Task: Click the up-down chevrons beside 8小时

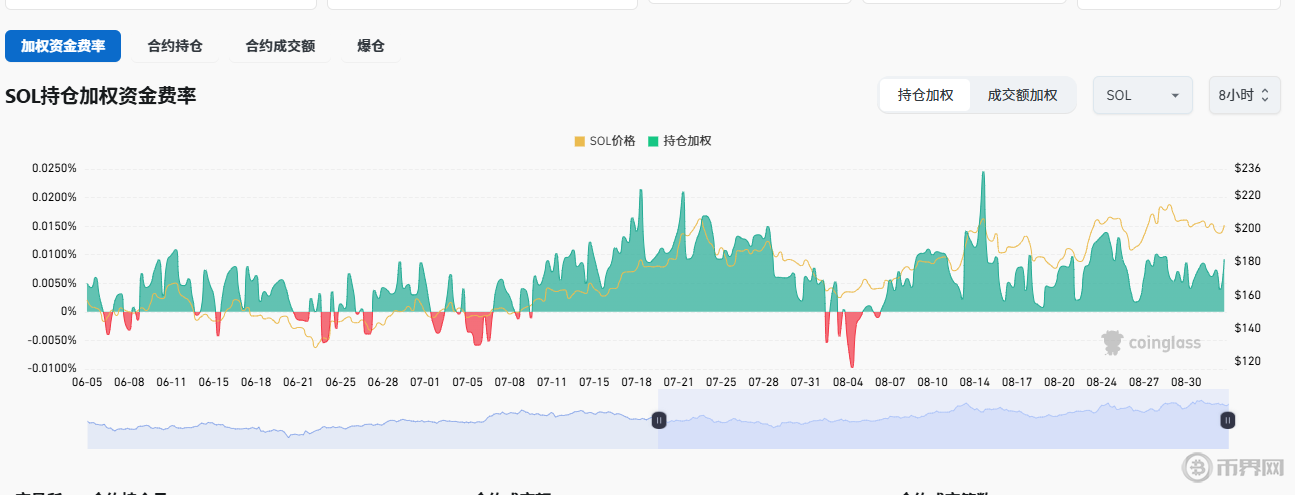Action: coord(1265,95)
